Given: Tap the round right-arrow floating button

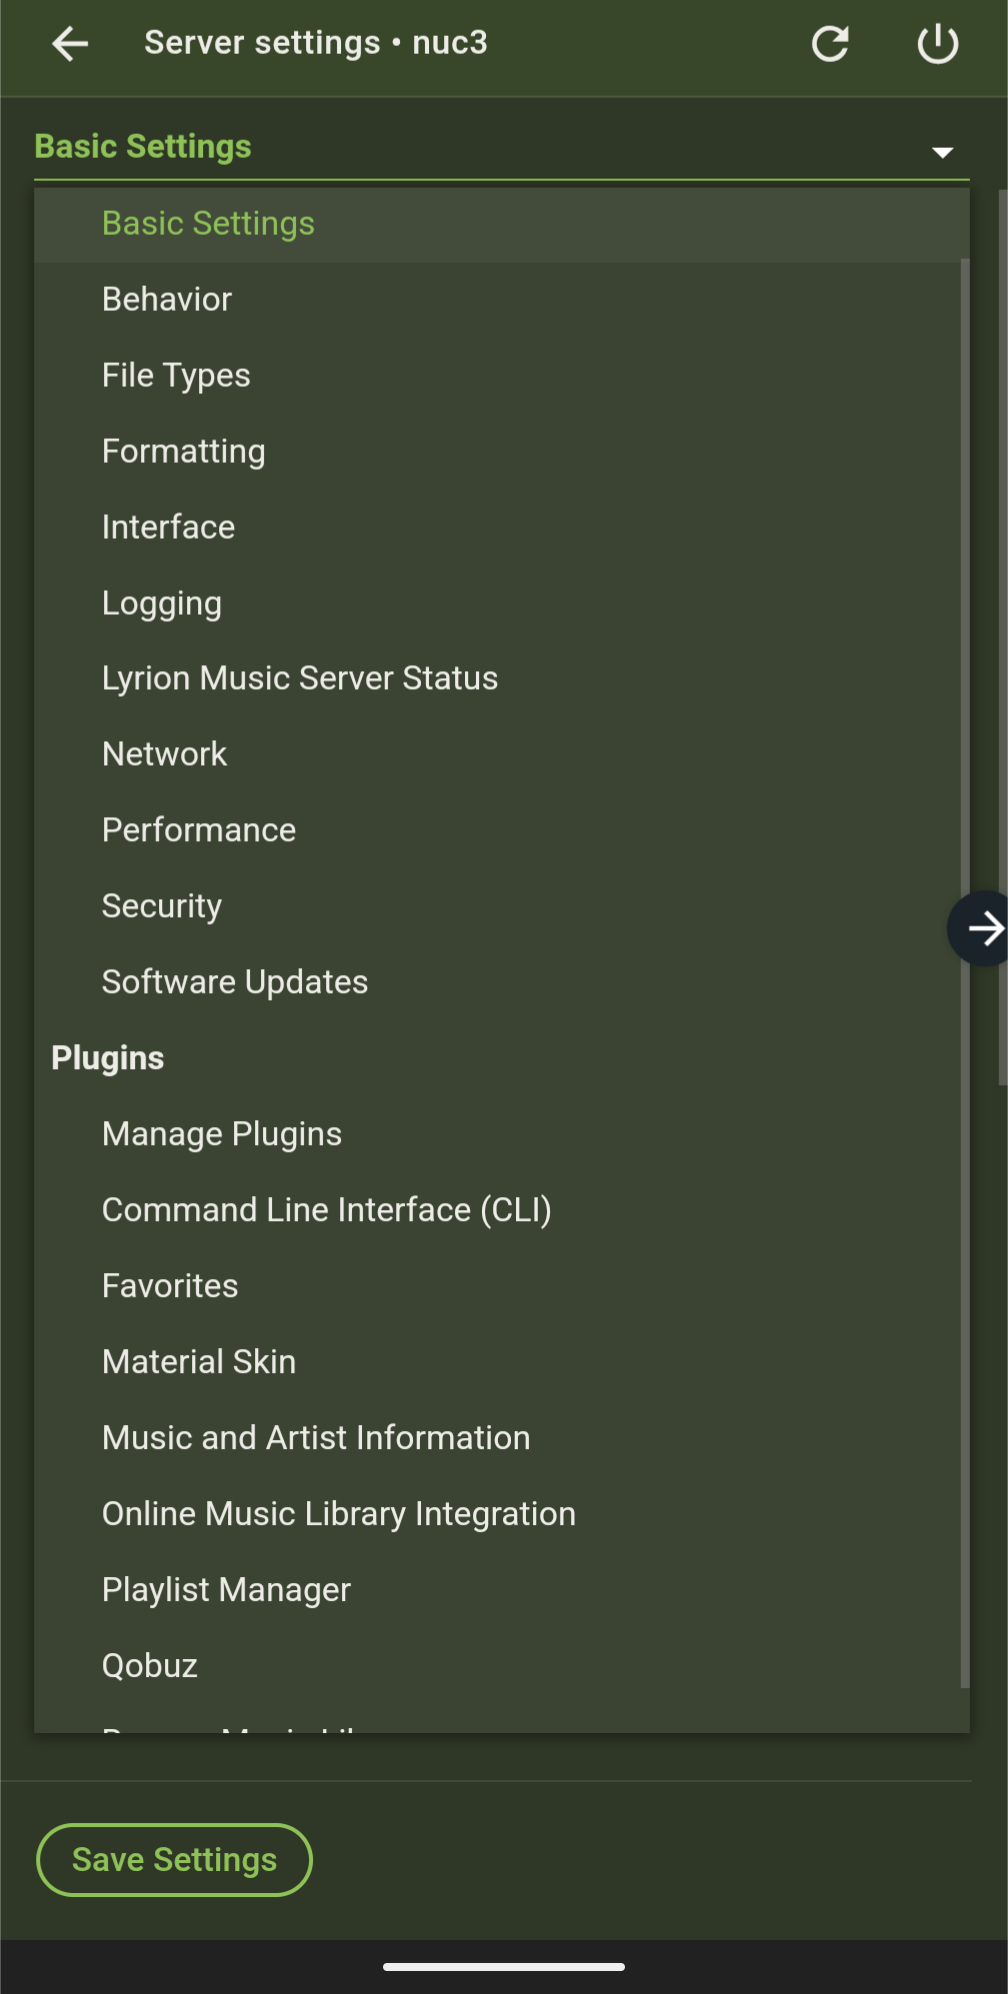Looking at the screenshot, I should click(x=979, y=928).
